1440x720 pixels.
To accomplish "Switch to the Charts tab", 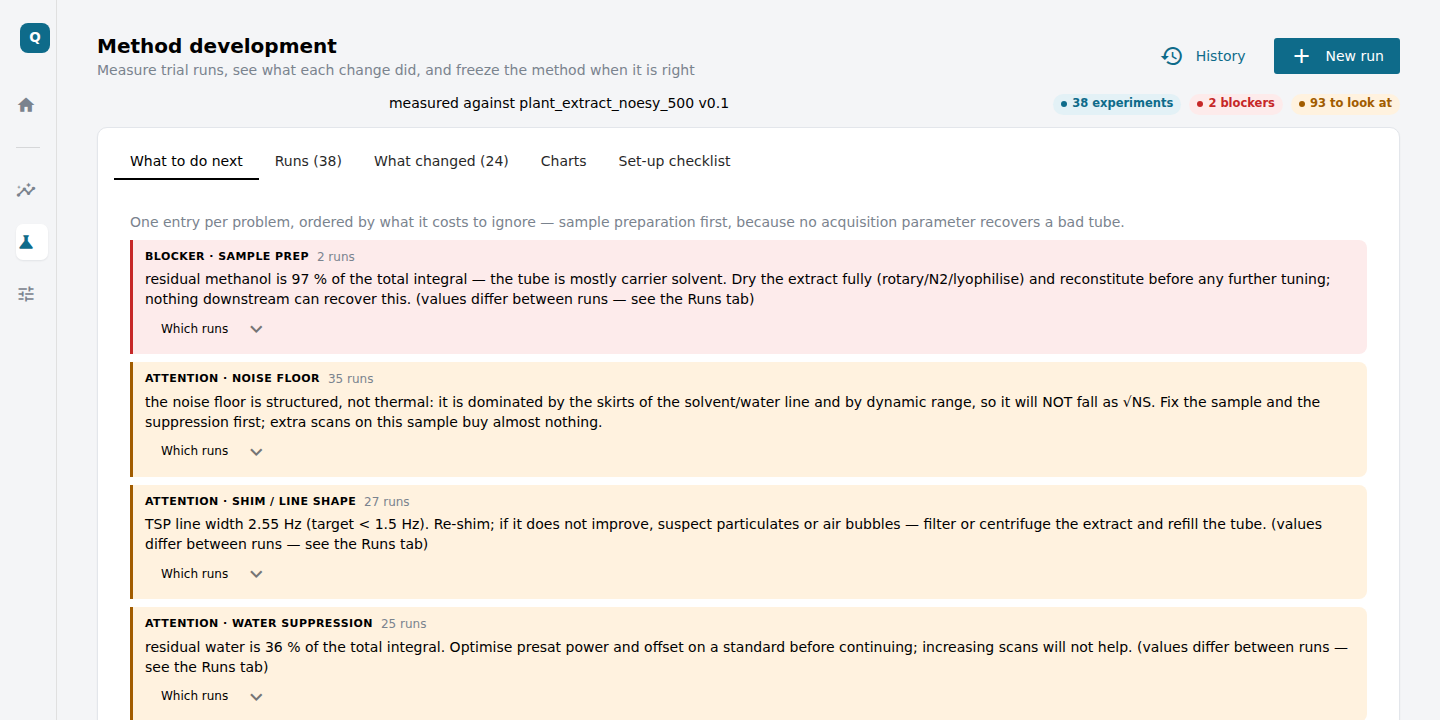I will click(563, 161).
